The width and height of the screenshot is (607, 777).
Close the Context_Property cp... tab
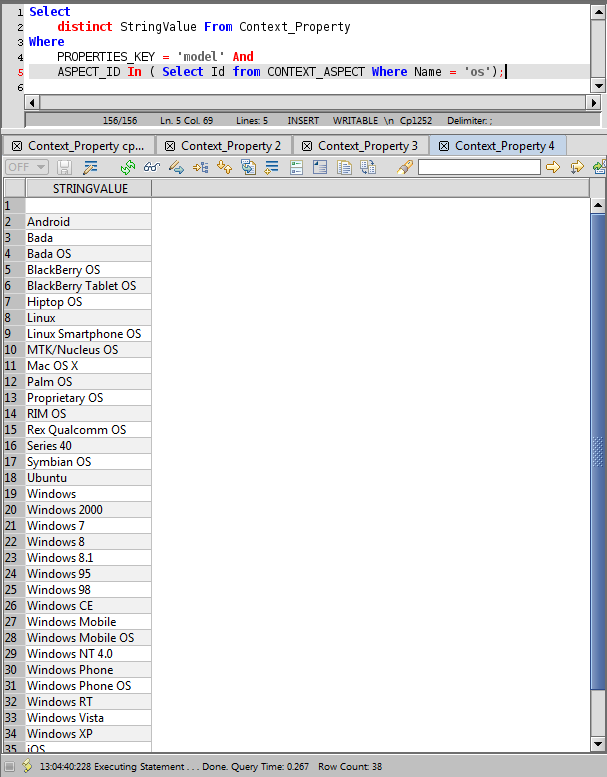click(17, 146)
